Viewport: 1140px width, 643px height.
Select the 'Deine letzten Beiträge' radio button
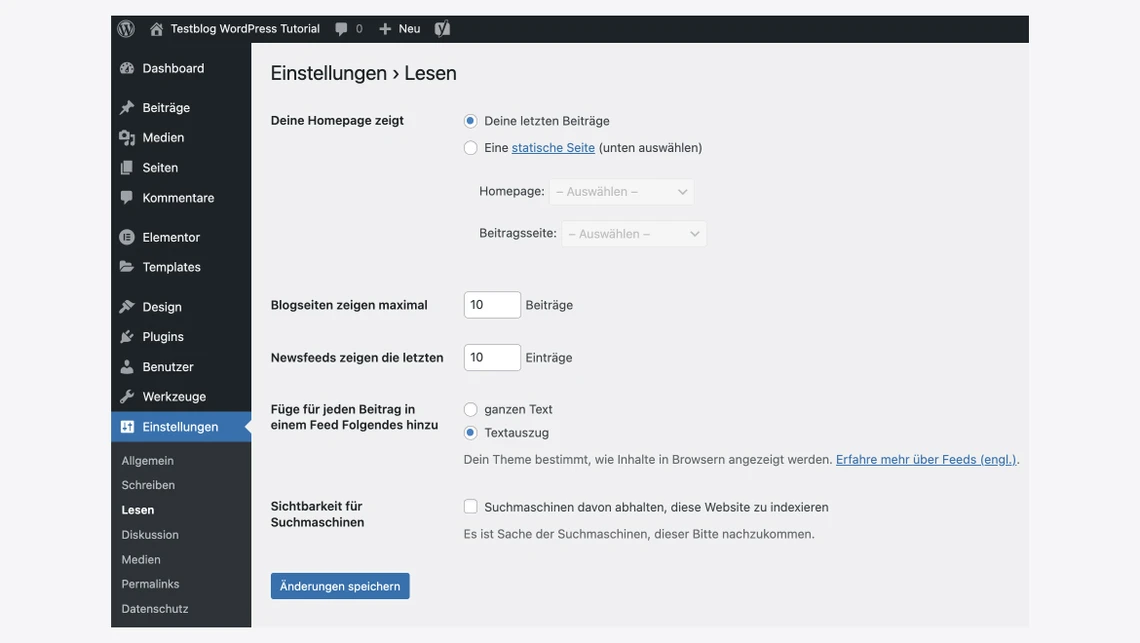tap(470, 121)
